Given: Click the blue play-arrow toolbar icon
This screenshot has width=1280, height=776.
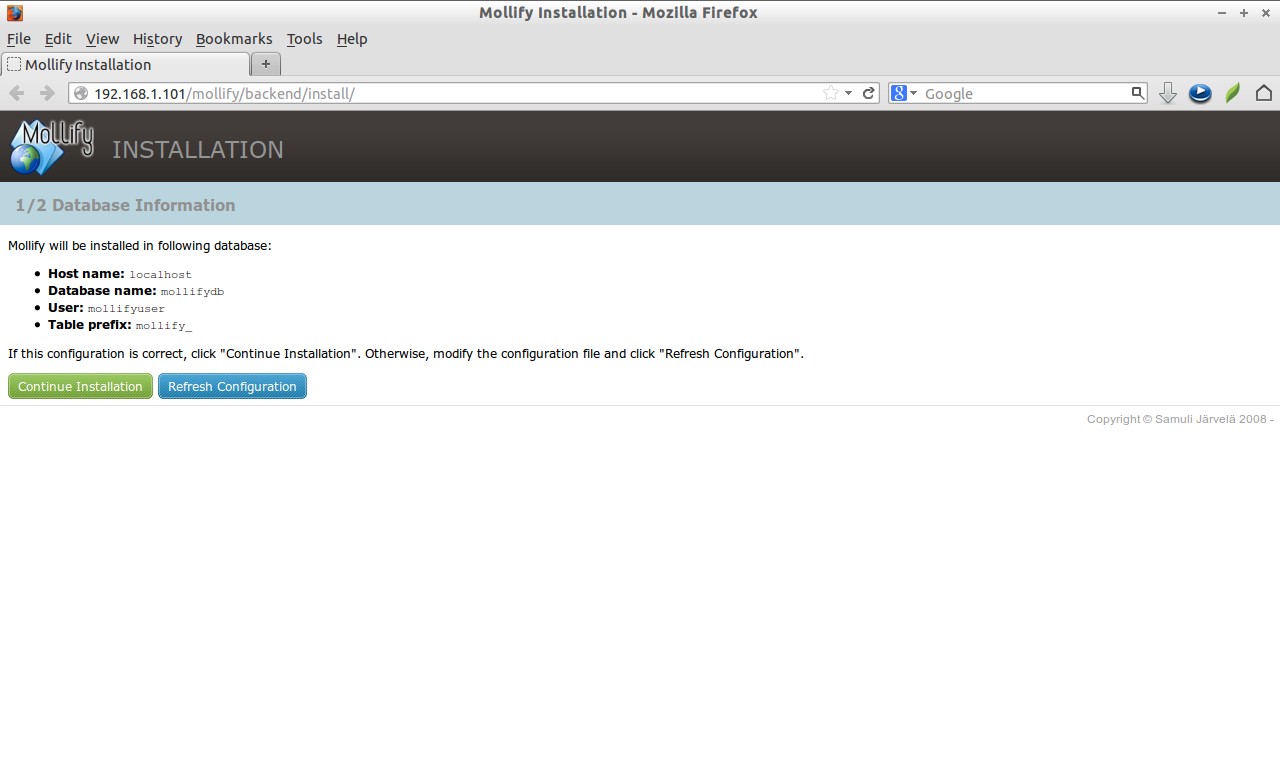Looking at the screenshot, I should 1200,93.
